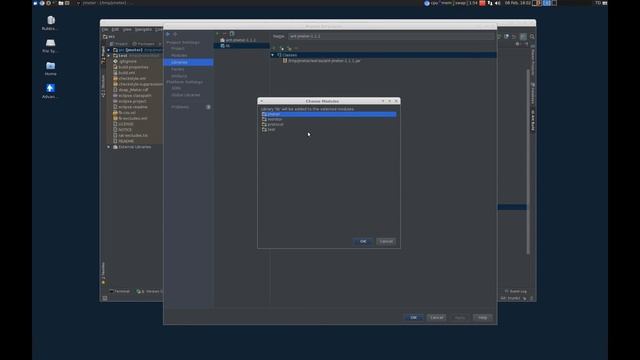
Task: Click Cancel in the Project Structure dialog
Action: click(436, 317)
